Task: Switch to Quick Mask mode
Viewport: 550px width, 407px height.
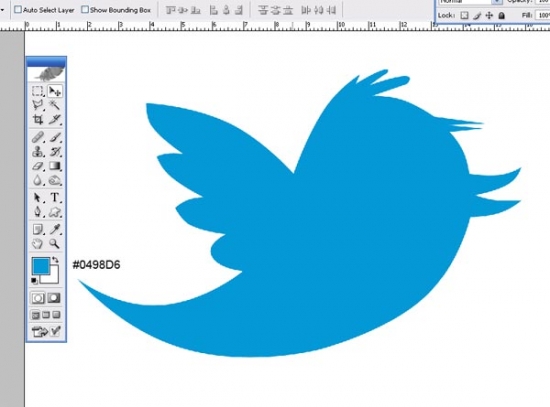Action: point(54,298)
